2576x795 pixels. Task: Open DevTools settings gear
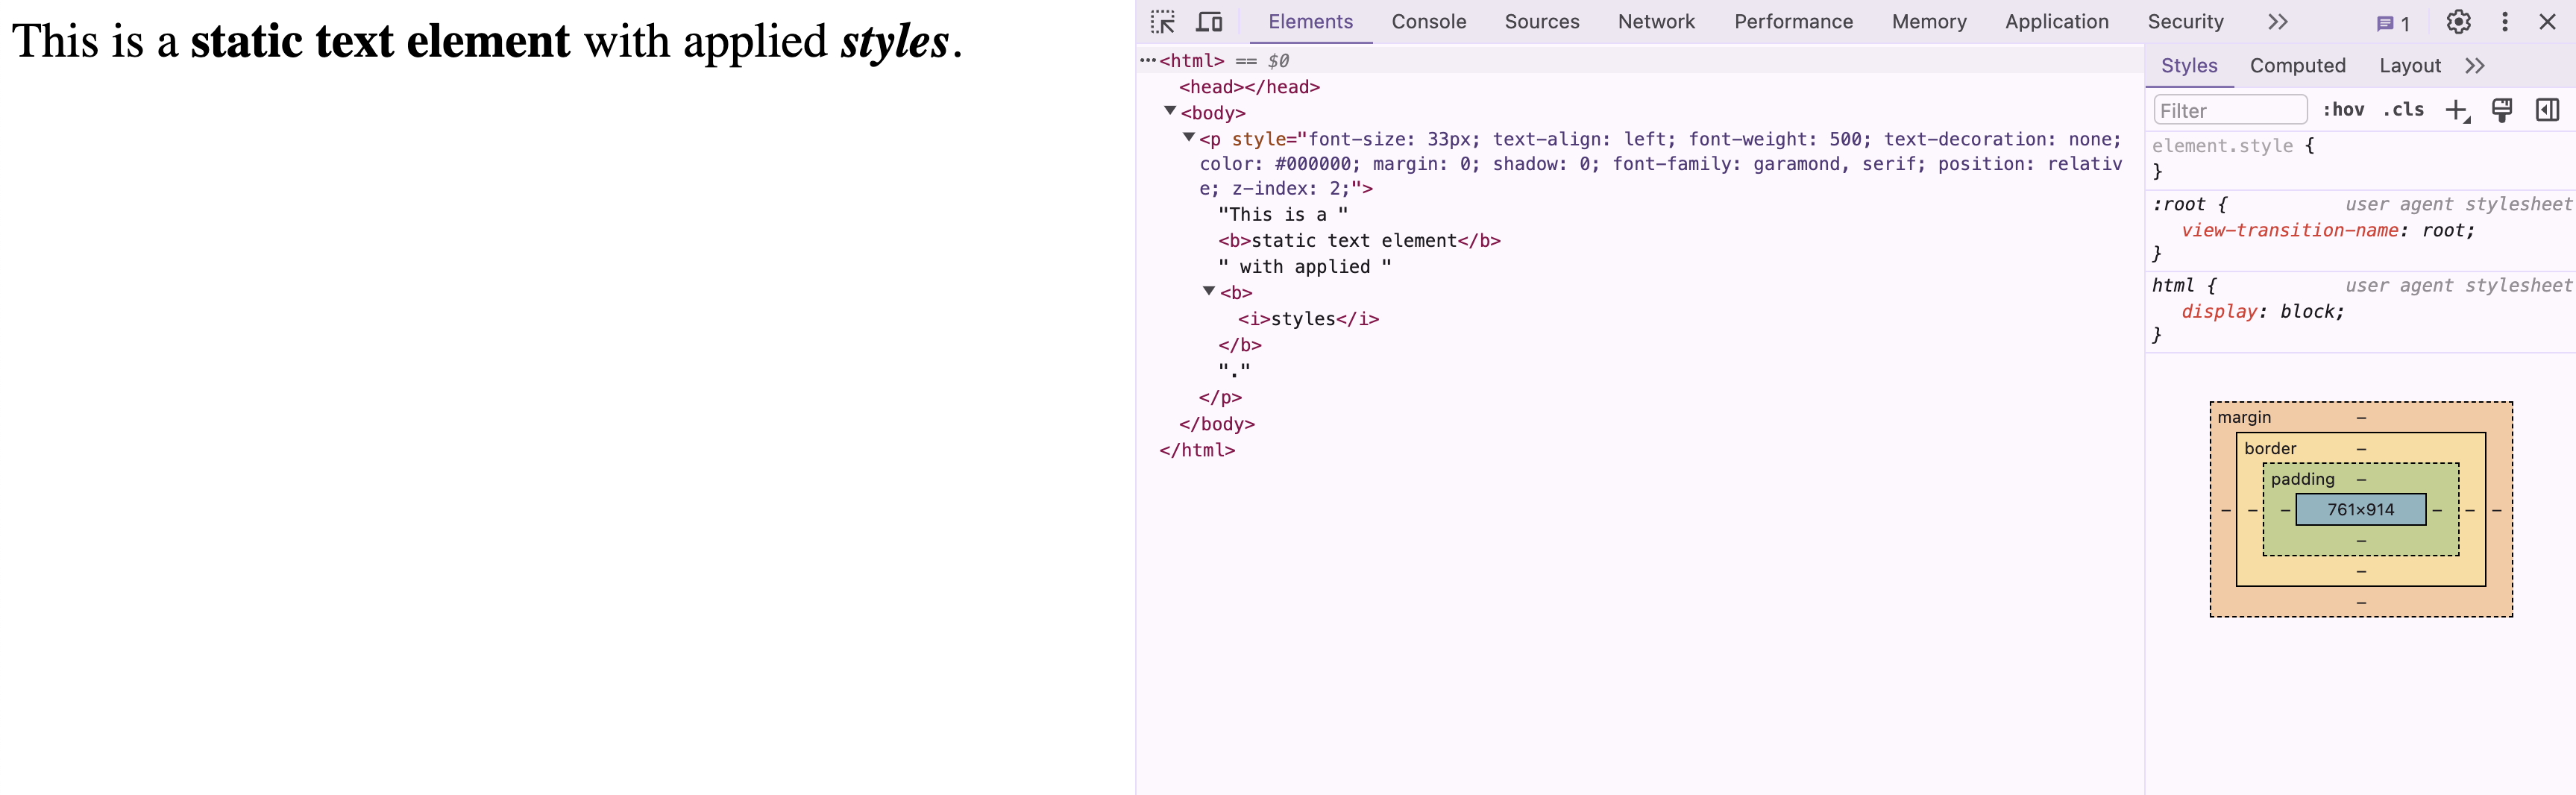[2458, 22]
